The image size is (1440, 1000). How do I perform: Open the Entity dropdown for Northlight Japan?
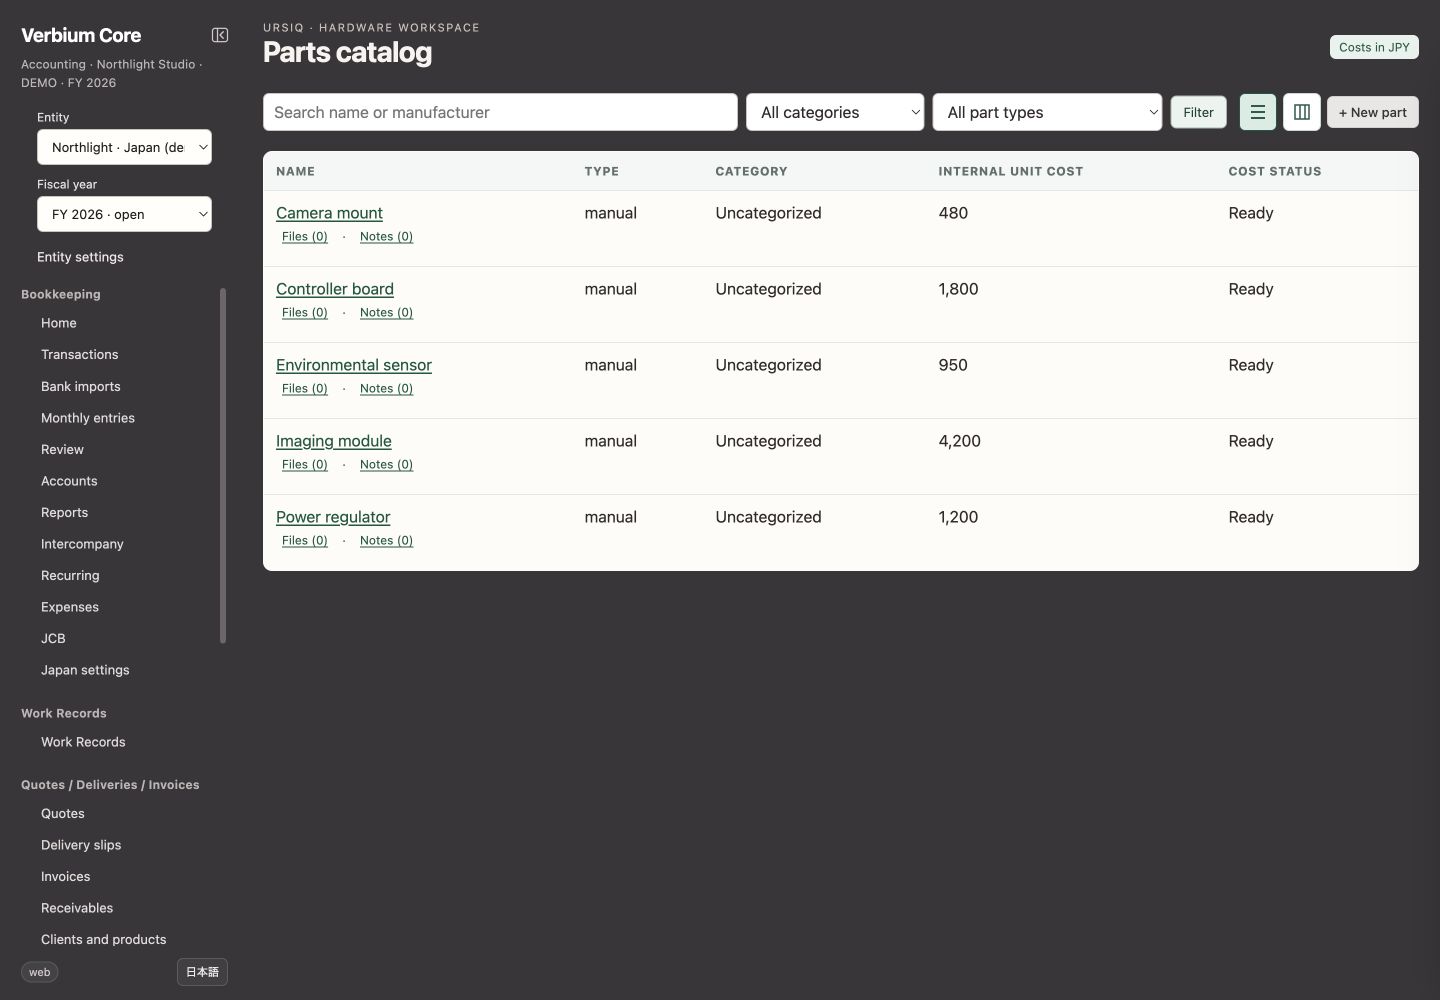click(124, 147)
